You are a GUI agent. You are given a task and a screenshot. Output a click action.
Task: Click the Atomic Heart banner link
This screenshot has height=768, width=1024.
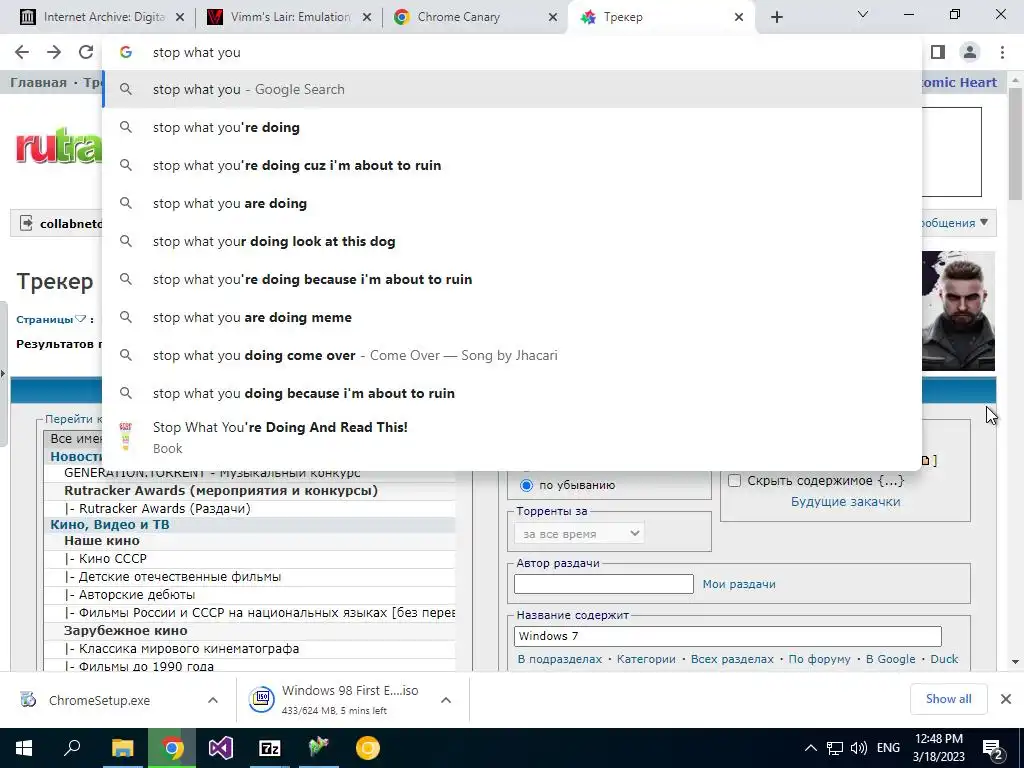click(959, 82)
